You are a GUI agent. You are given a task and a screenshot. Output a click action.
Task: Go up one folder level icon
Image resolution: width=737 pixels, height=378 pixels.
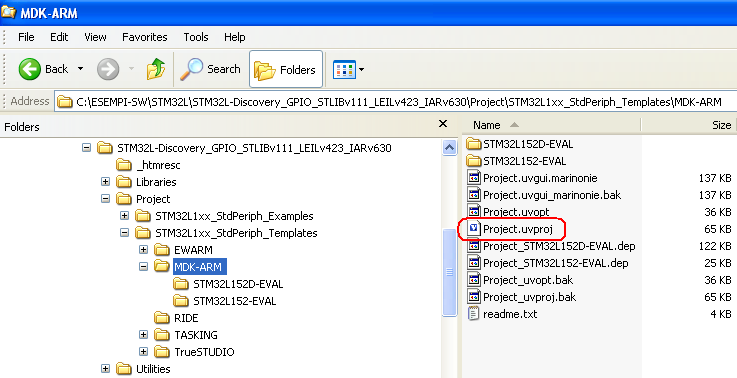156,69
